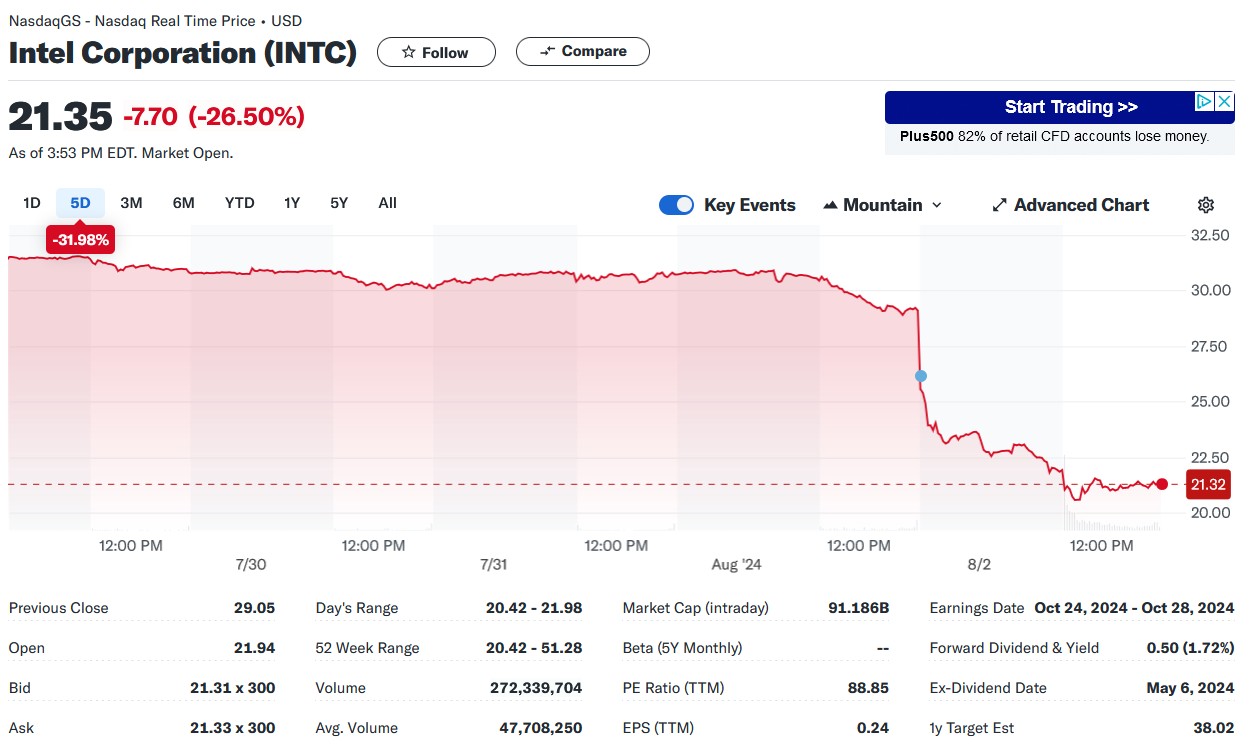The image size is (1258, 756).
Task: Click the -31.98% change badge
Action: 80,240
